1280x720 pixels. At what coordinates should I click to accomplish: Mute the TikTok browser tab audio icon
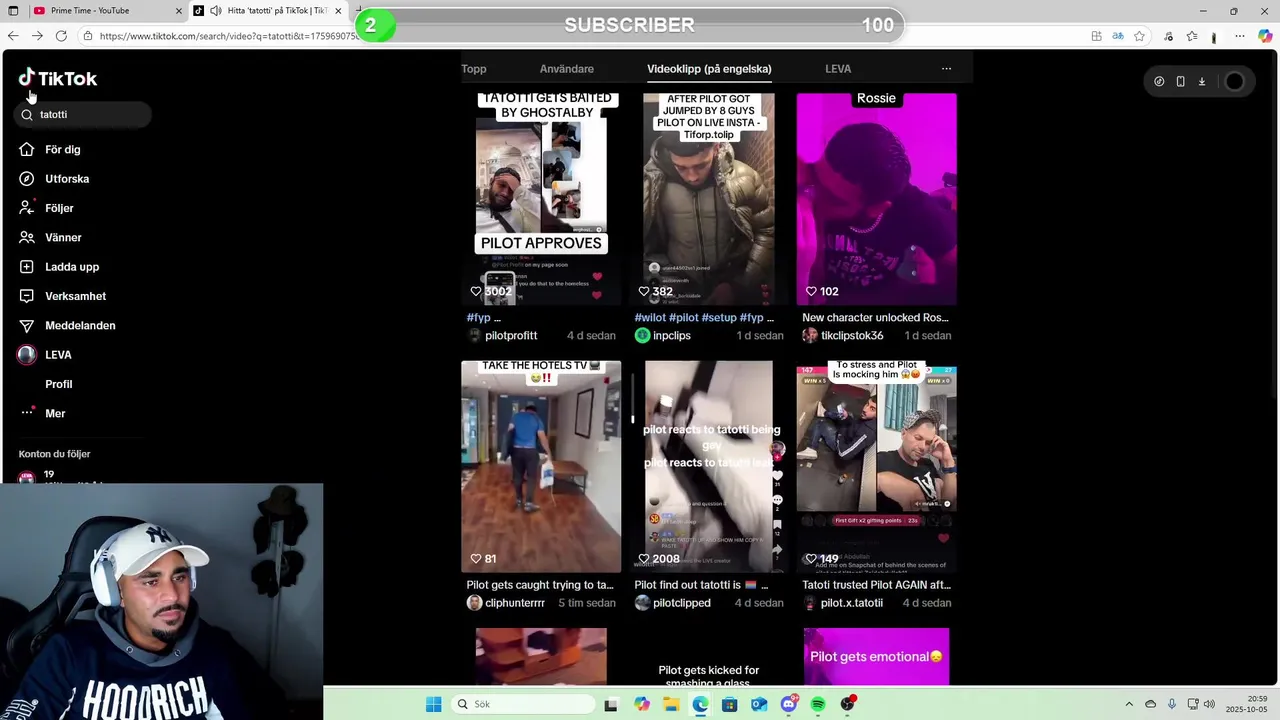[x=215, y=11]
